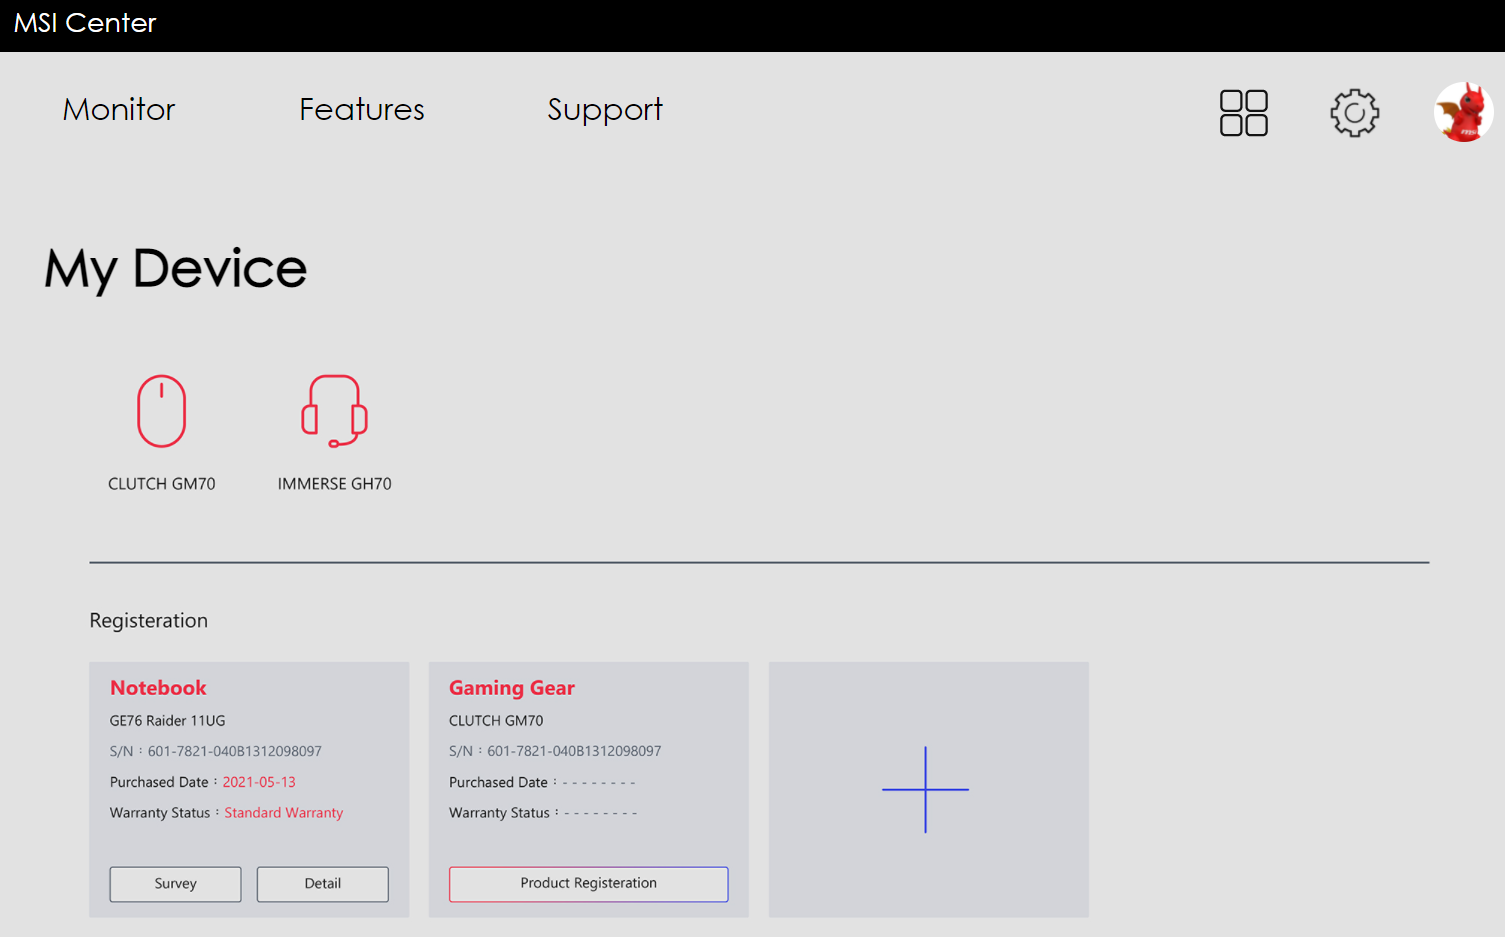Click the red dragon profile avatar

[x=1463, y=112]
